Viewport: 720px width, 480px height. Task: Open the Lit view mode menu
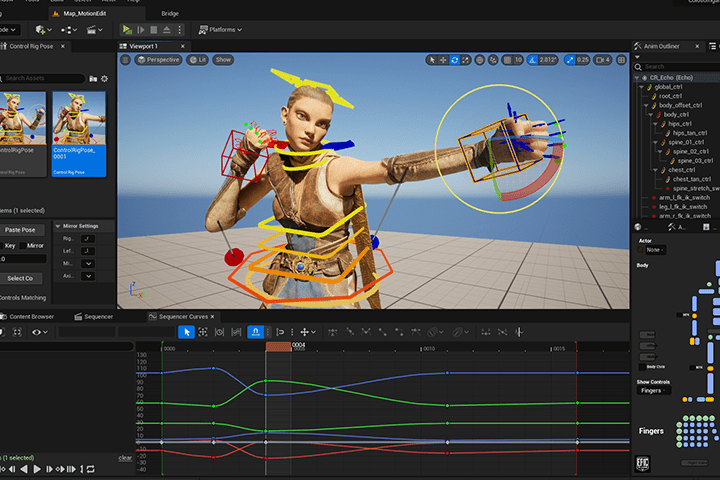click(198, 60)
